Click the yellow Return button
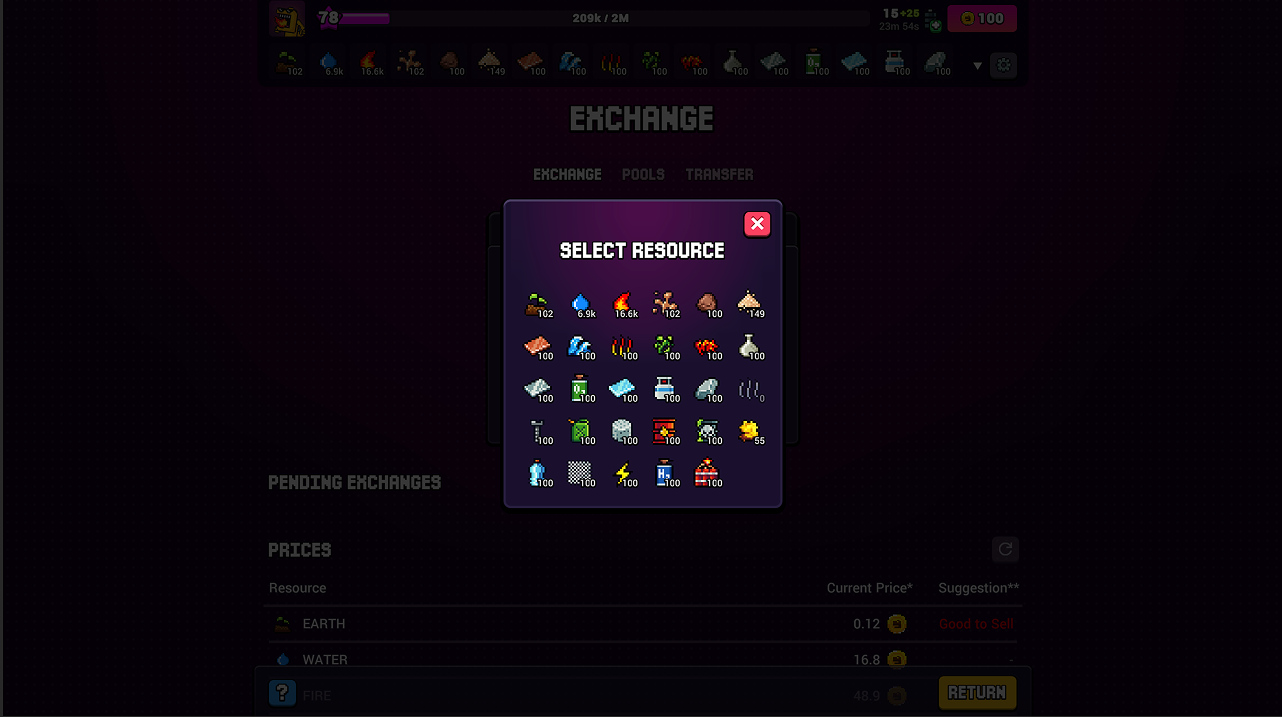This screenshot has width=1282, height=717. coord(977,693)
